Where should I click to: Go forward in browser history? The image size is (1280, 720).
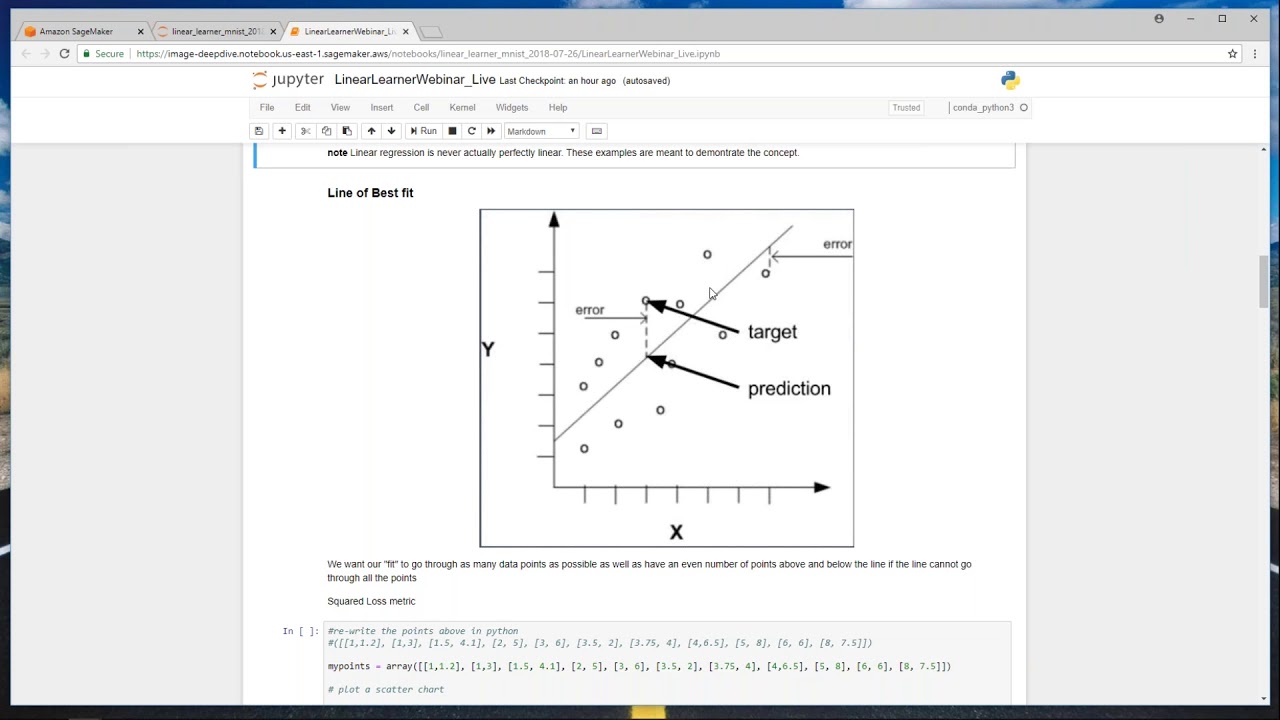[45, 54]
